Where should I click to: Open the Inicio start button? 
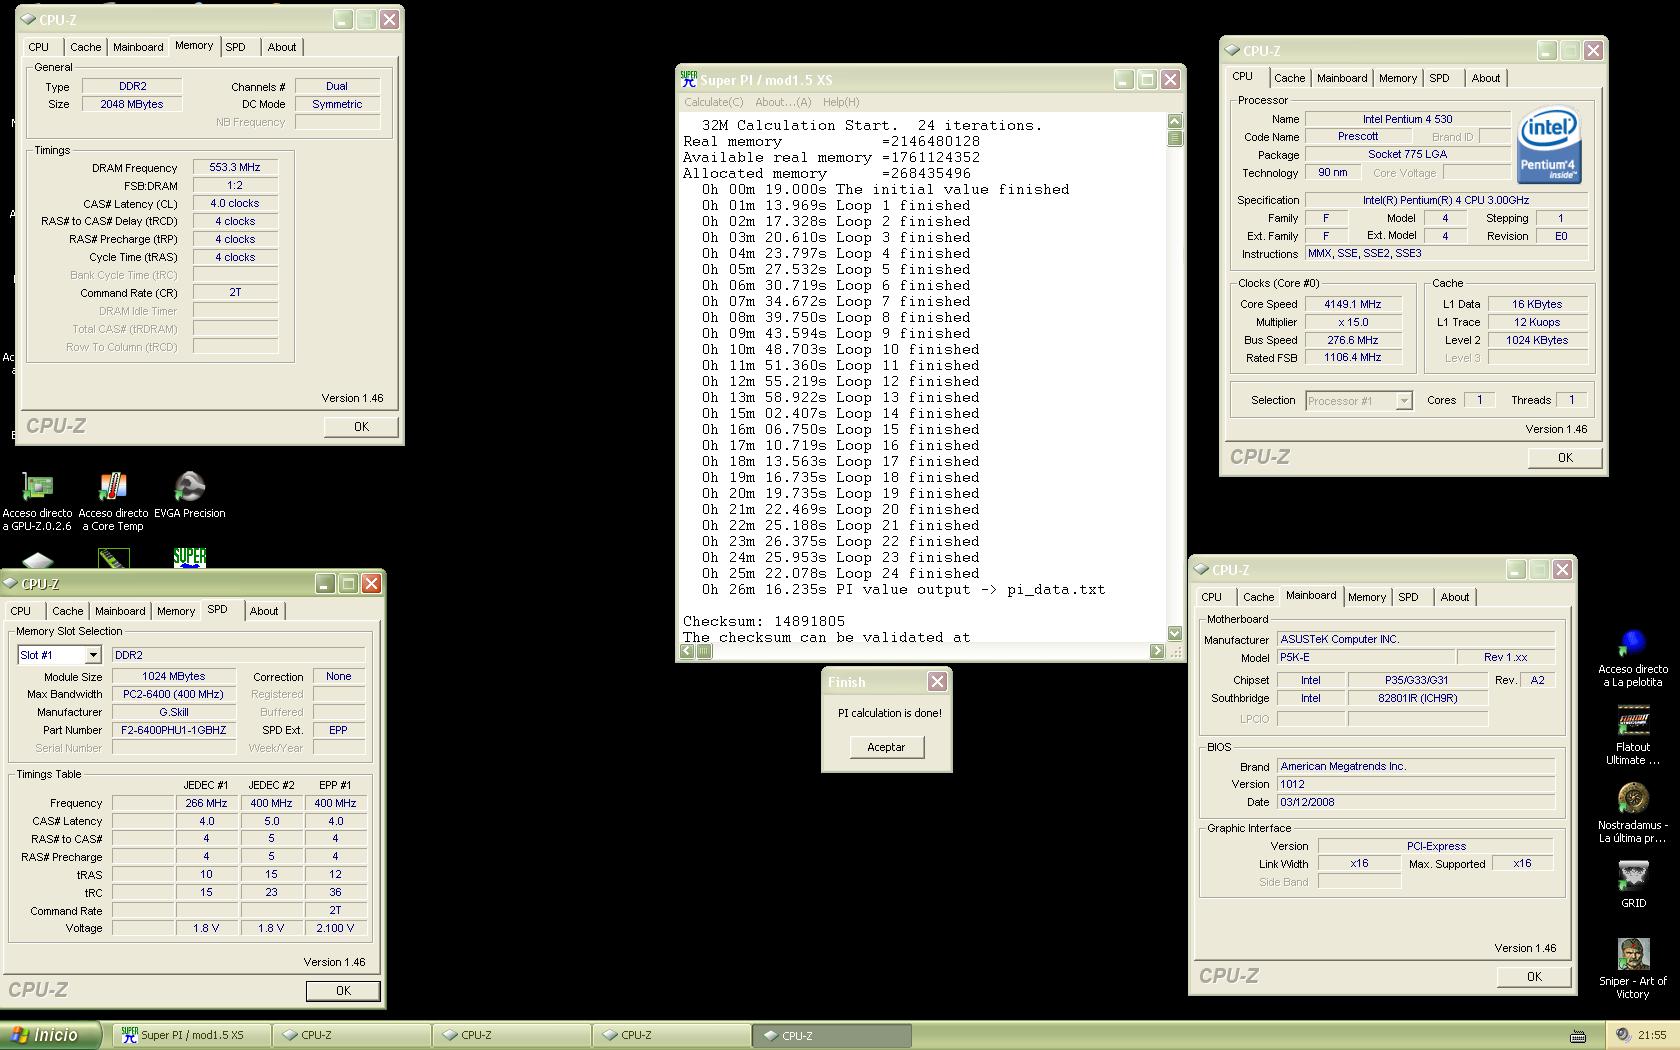click(x=50, y=1035)
